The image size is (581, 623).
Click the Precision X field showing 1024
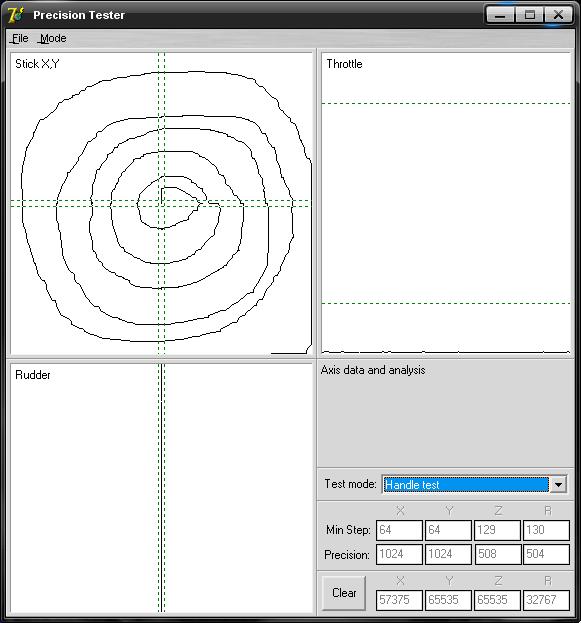(x=399, y=554)
